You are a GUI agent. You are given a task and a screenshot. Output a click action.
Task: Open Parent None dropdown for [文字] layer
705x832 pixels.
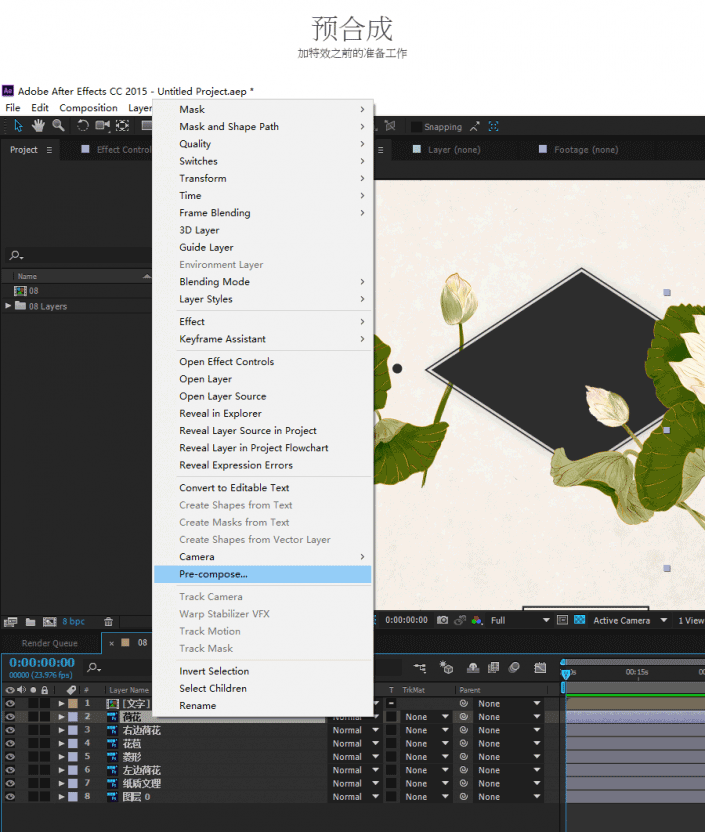tap(509, 704)
